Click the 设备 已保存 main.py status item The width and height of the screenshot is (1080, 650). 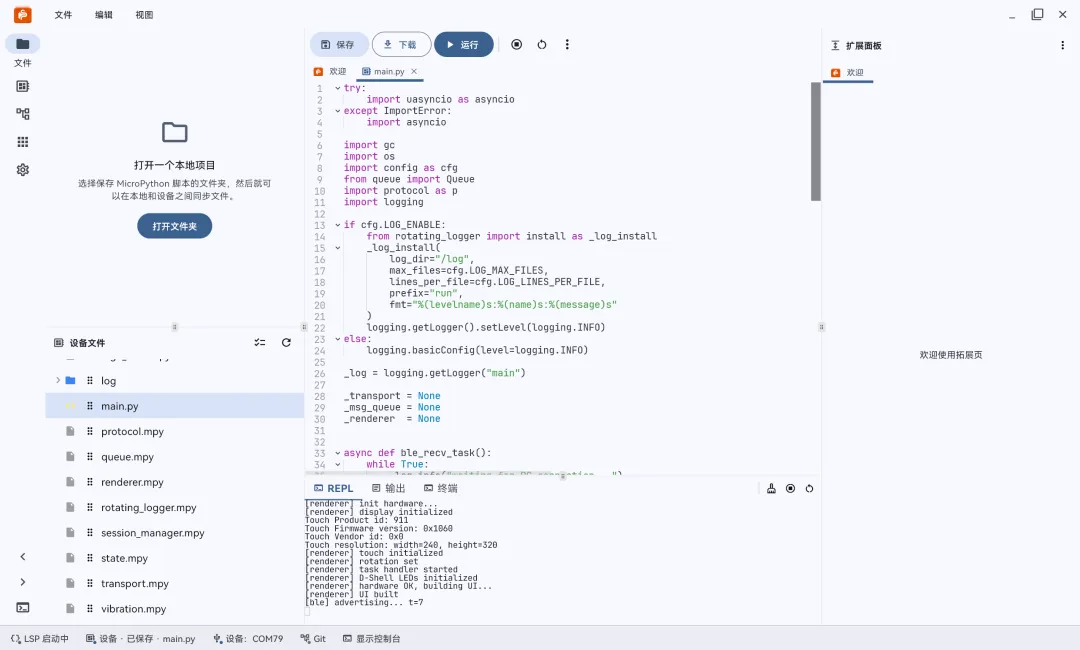141,638
